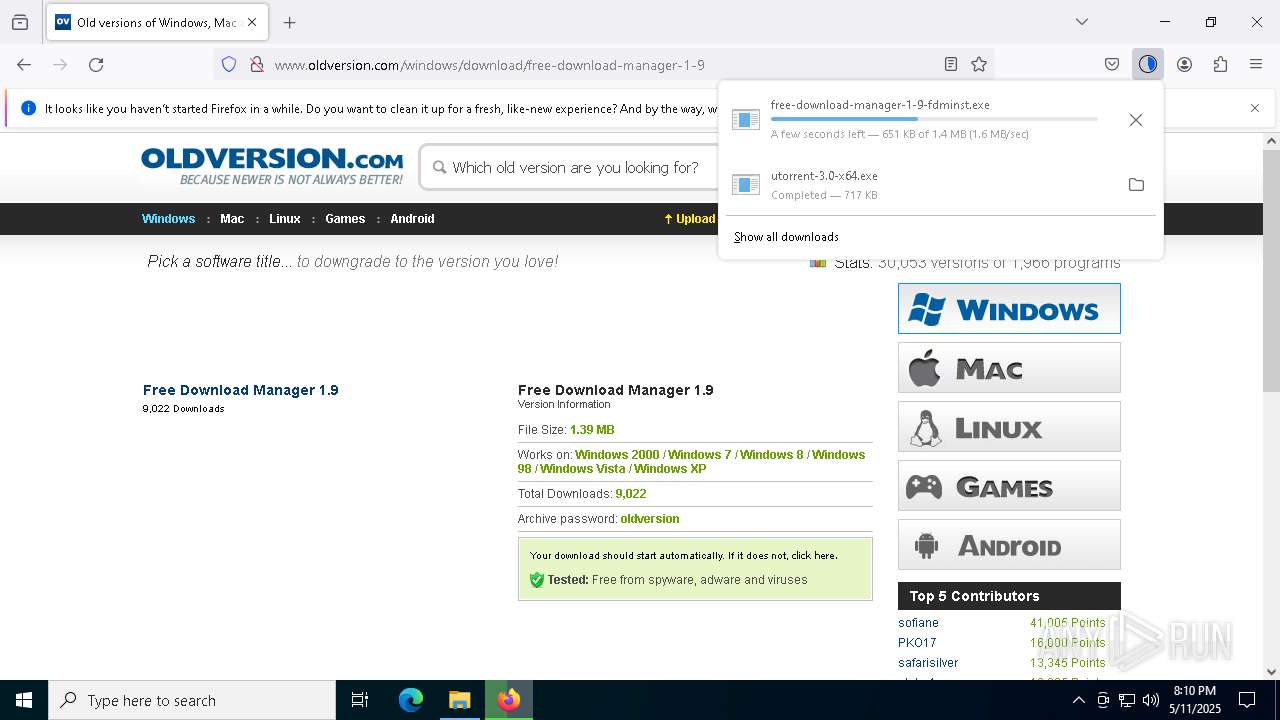Click the taskbar search box
Screen dimensions: 1280x720
coord(192,700)
